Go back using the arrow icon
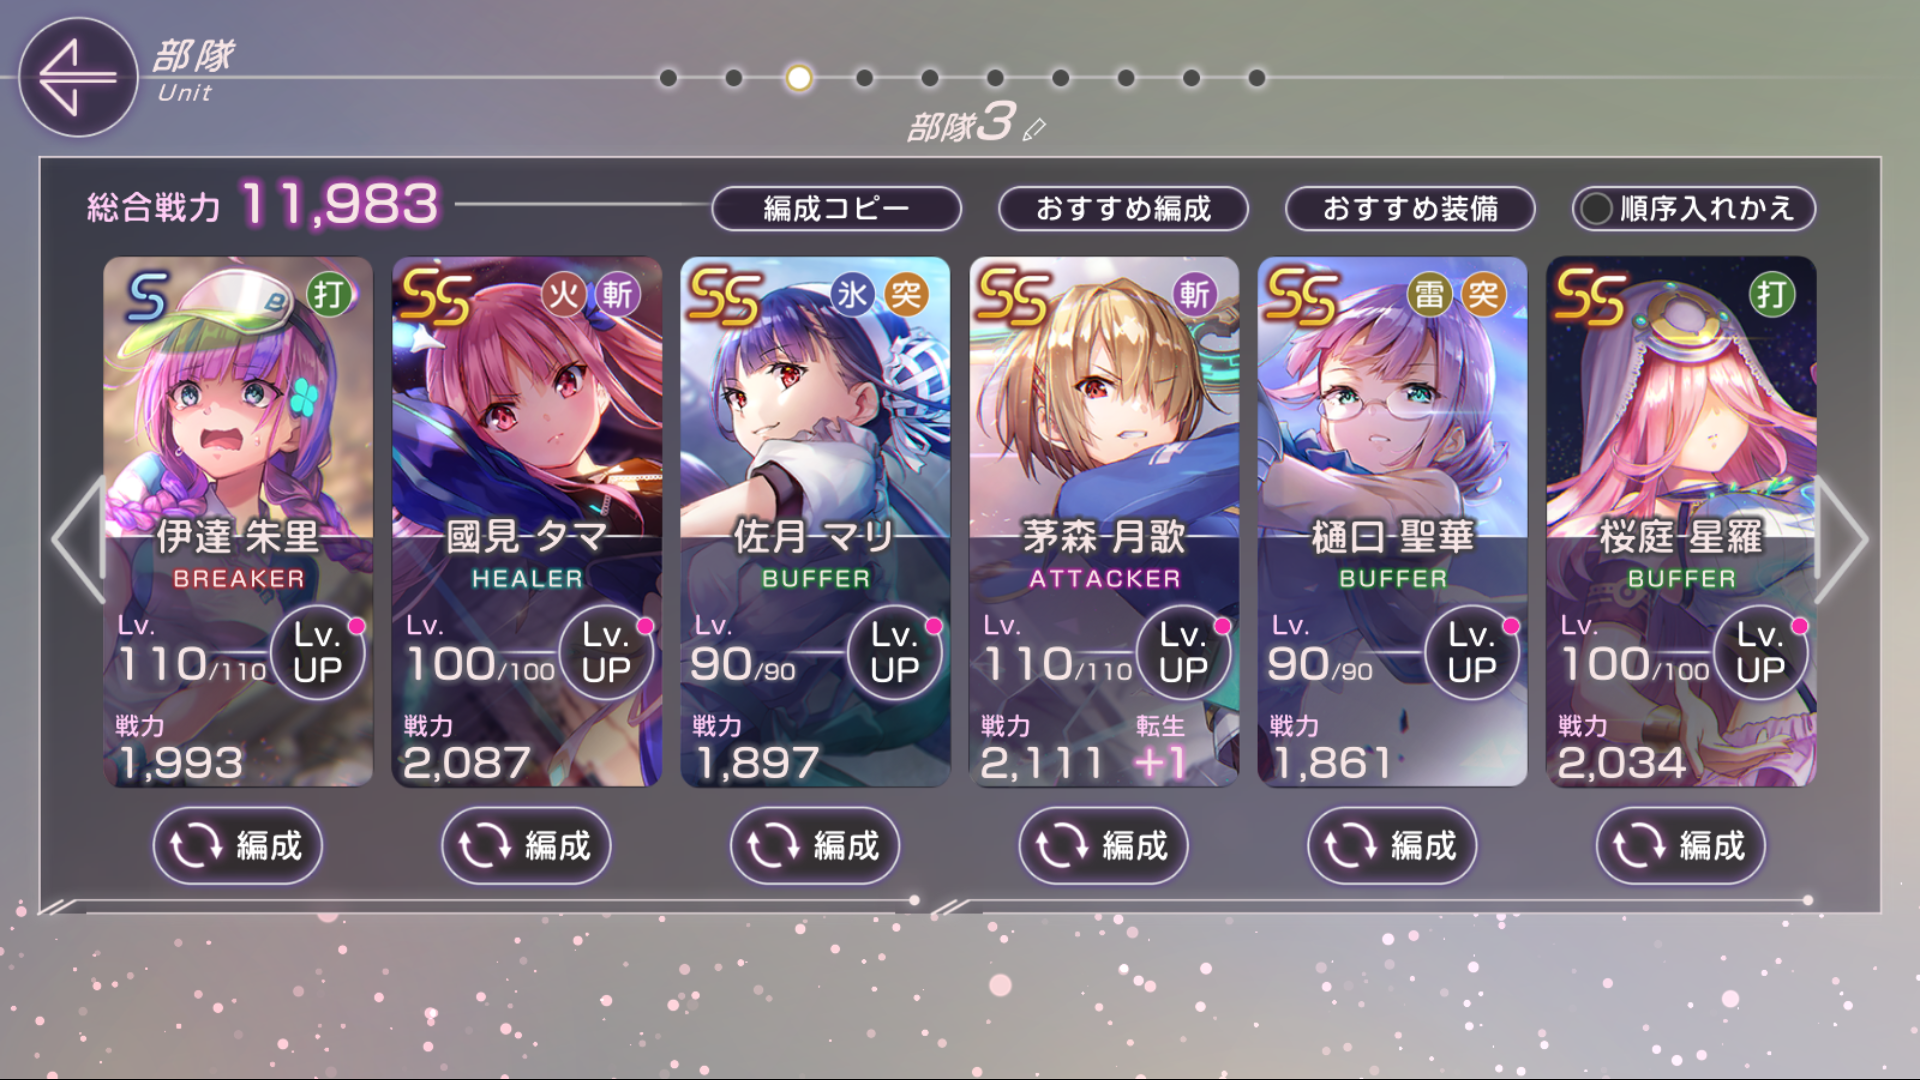Screen dimensions: 1920x1080 tap(78, 77)
